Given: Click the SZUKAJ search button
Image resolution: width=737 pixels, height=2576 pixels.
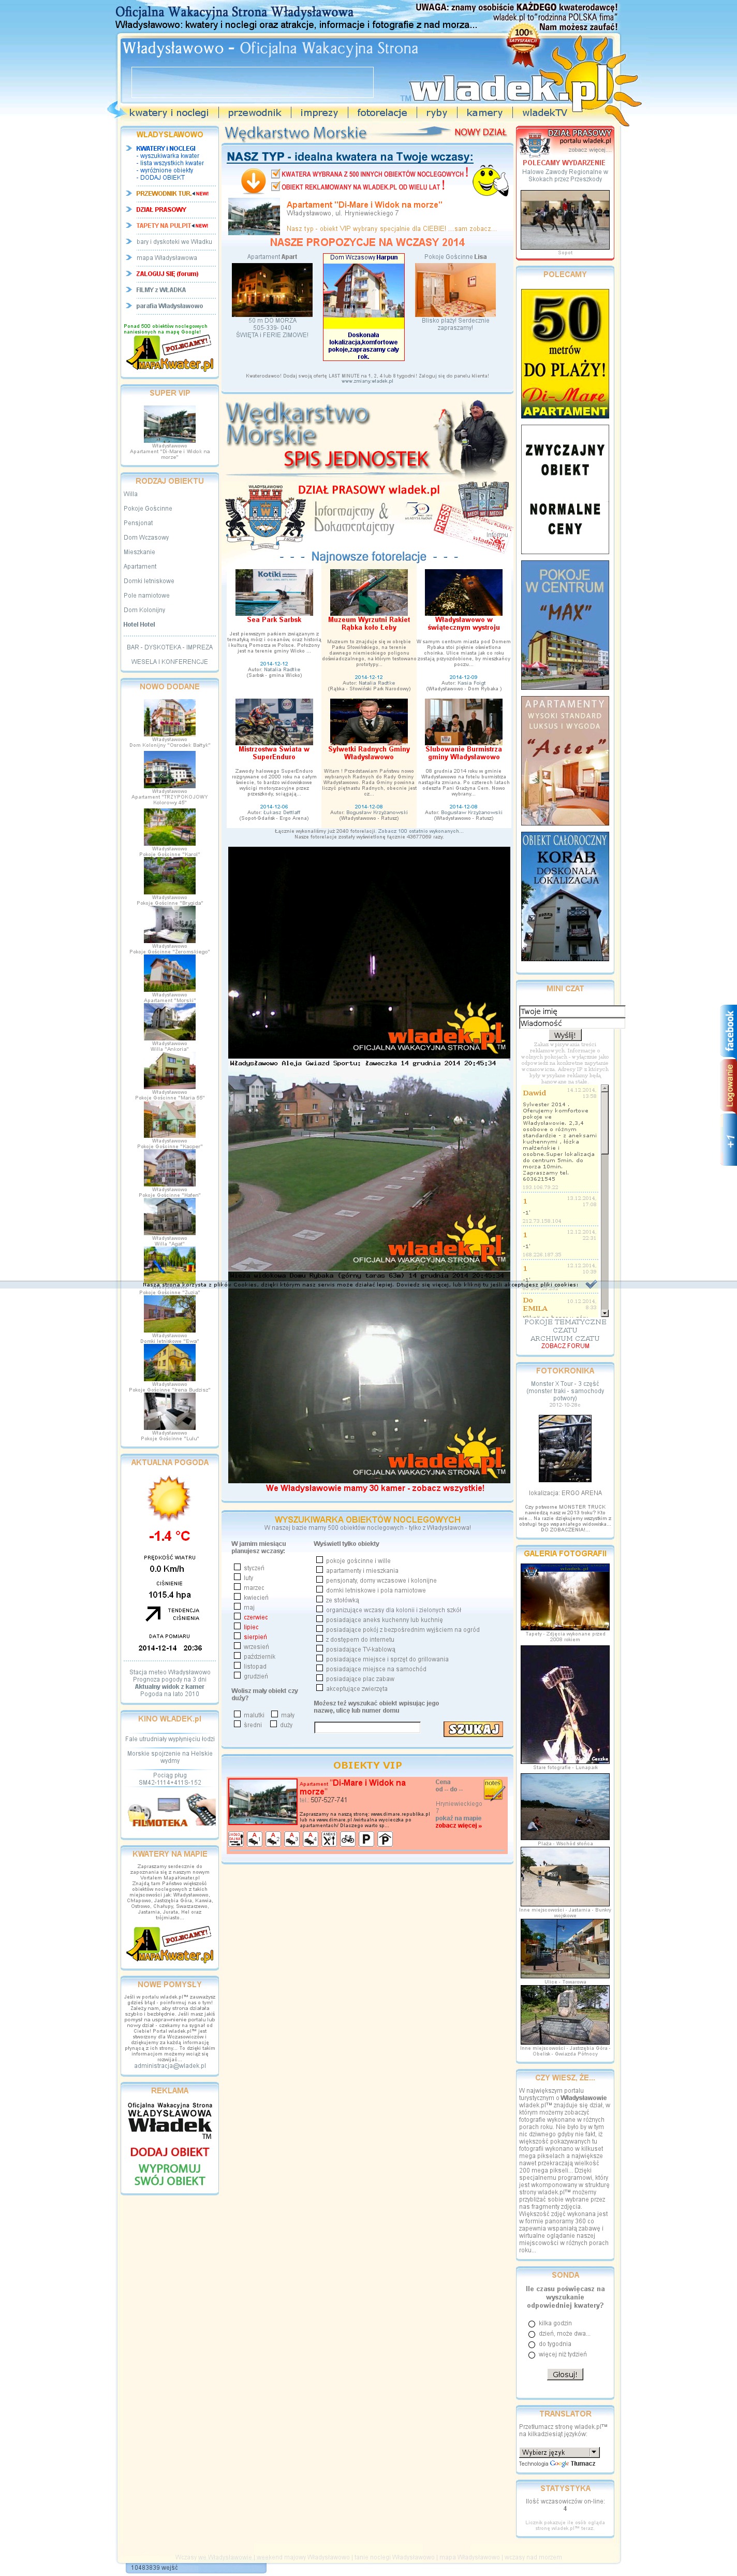Looking at the screenshot, I should pyautogui.click(x=473, y=1729).
